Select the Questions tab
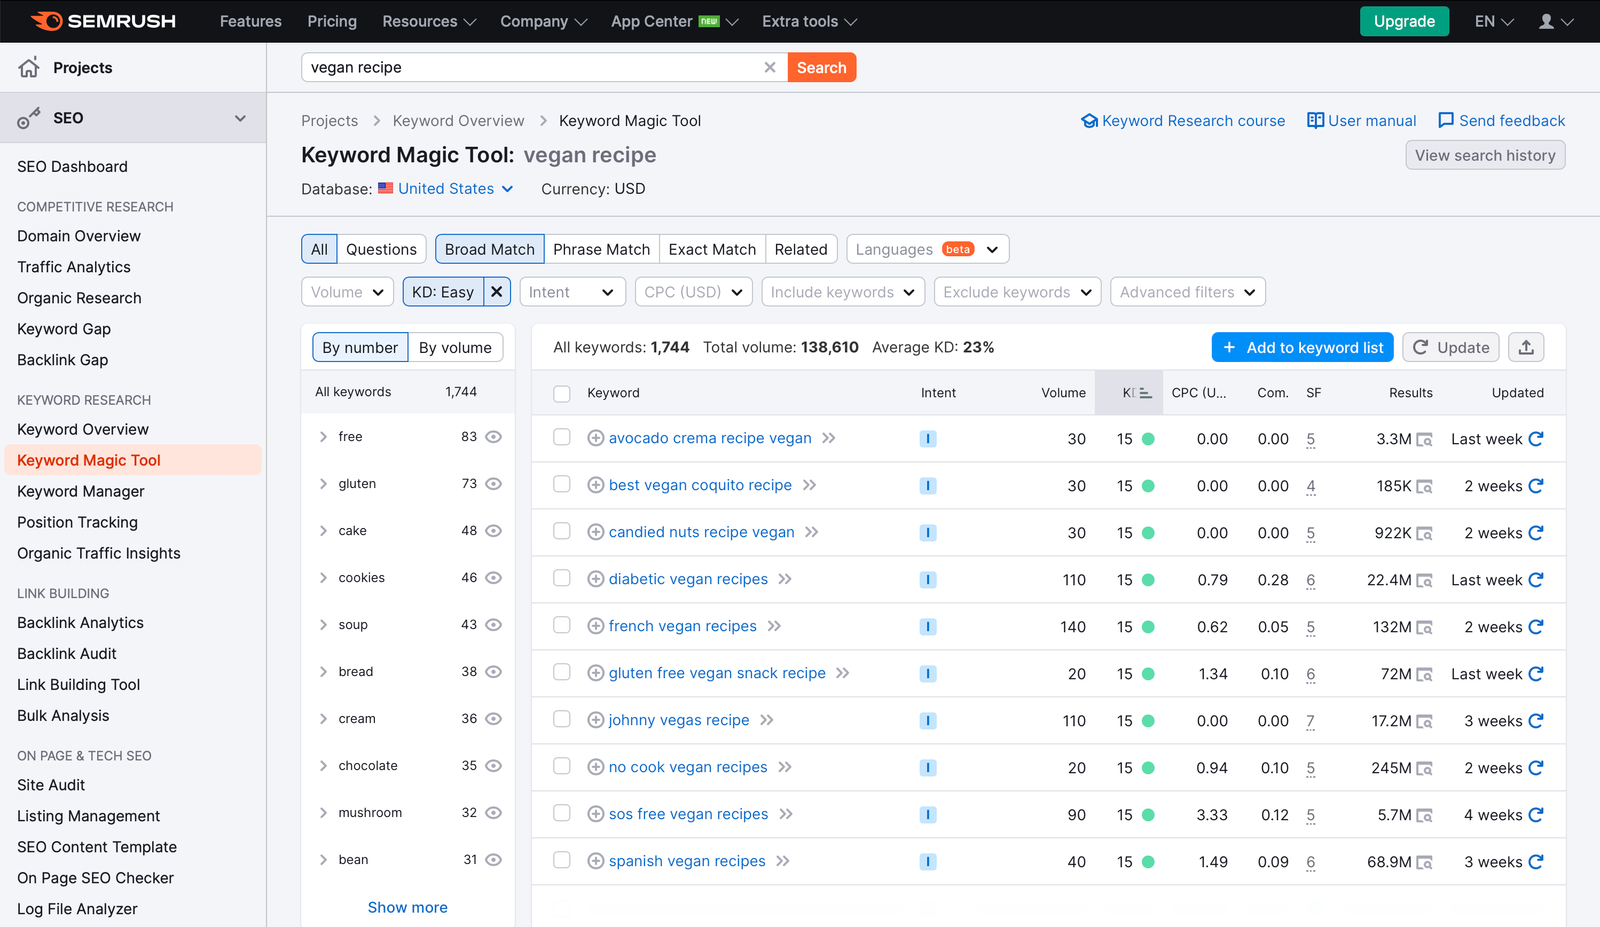Image resolution: width=1600 pixels, height=927 pixels. click(381, 249)
